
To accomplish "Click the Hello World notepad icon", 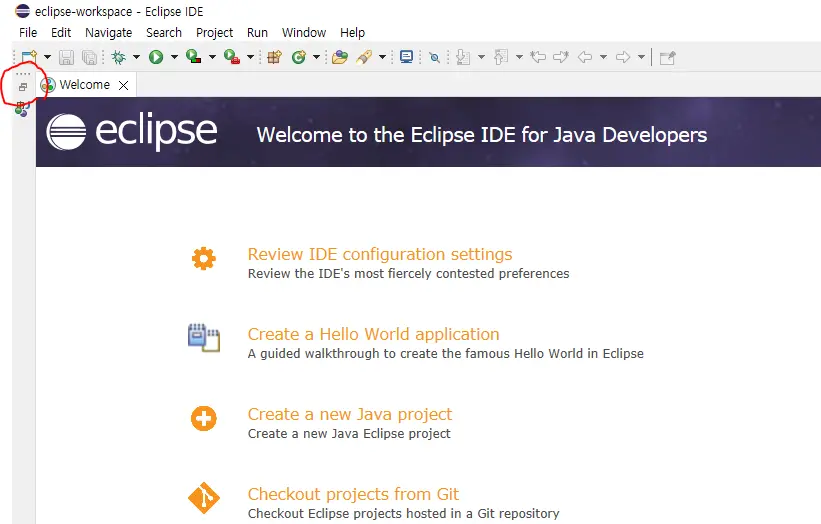I will (204, 338).
